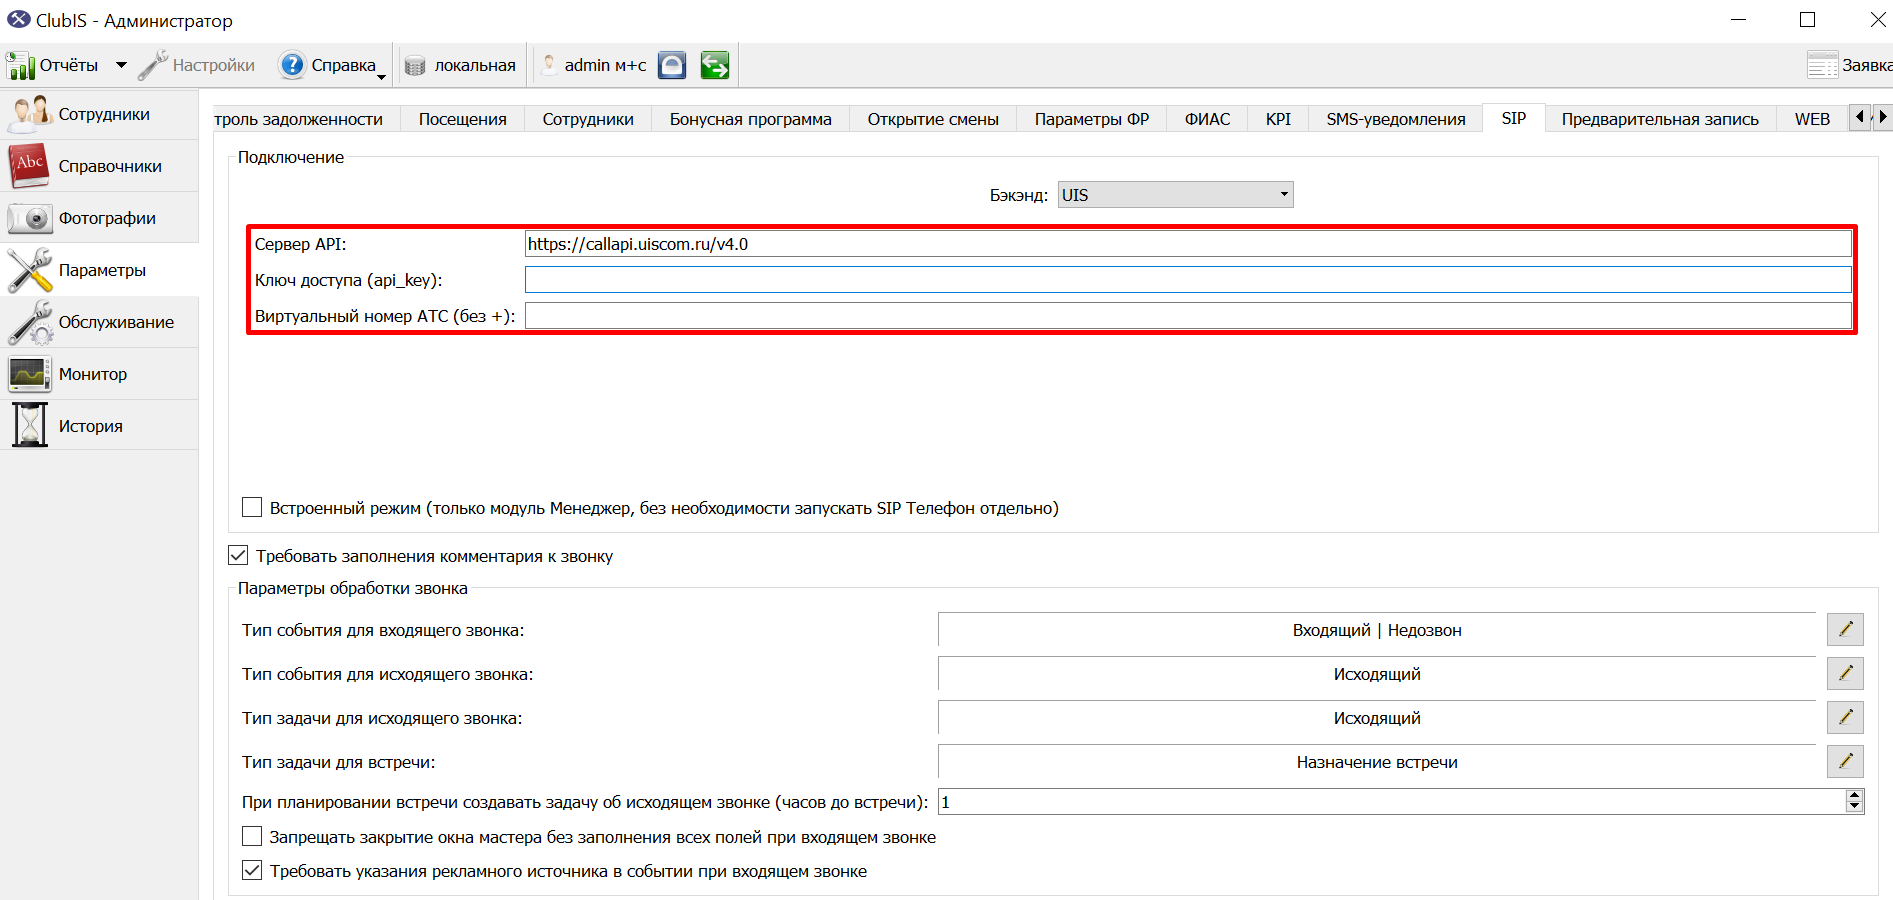Expand the Справка dropdown menu
The image size is (1893, 900).
pos(381,76)
